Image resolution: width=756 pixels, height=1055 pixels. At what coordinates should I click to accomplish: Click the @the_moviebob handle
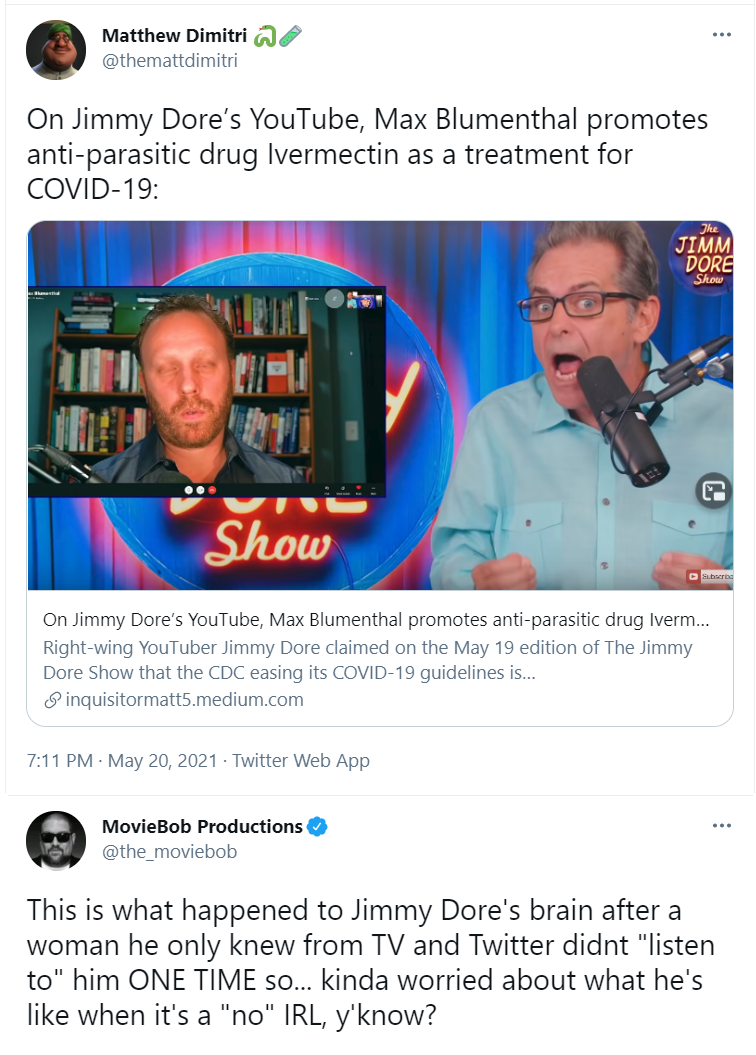tap(169, 852)
